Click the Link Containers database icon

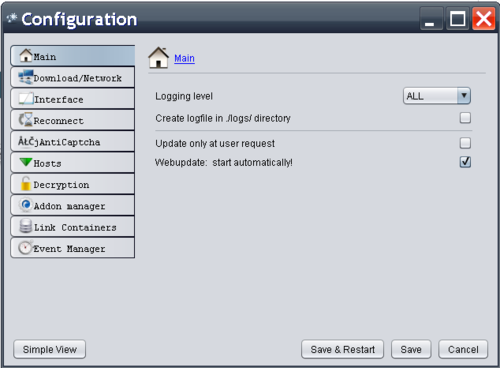coord(26,226)
